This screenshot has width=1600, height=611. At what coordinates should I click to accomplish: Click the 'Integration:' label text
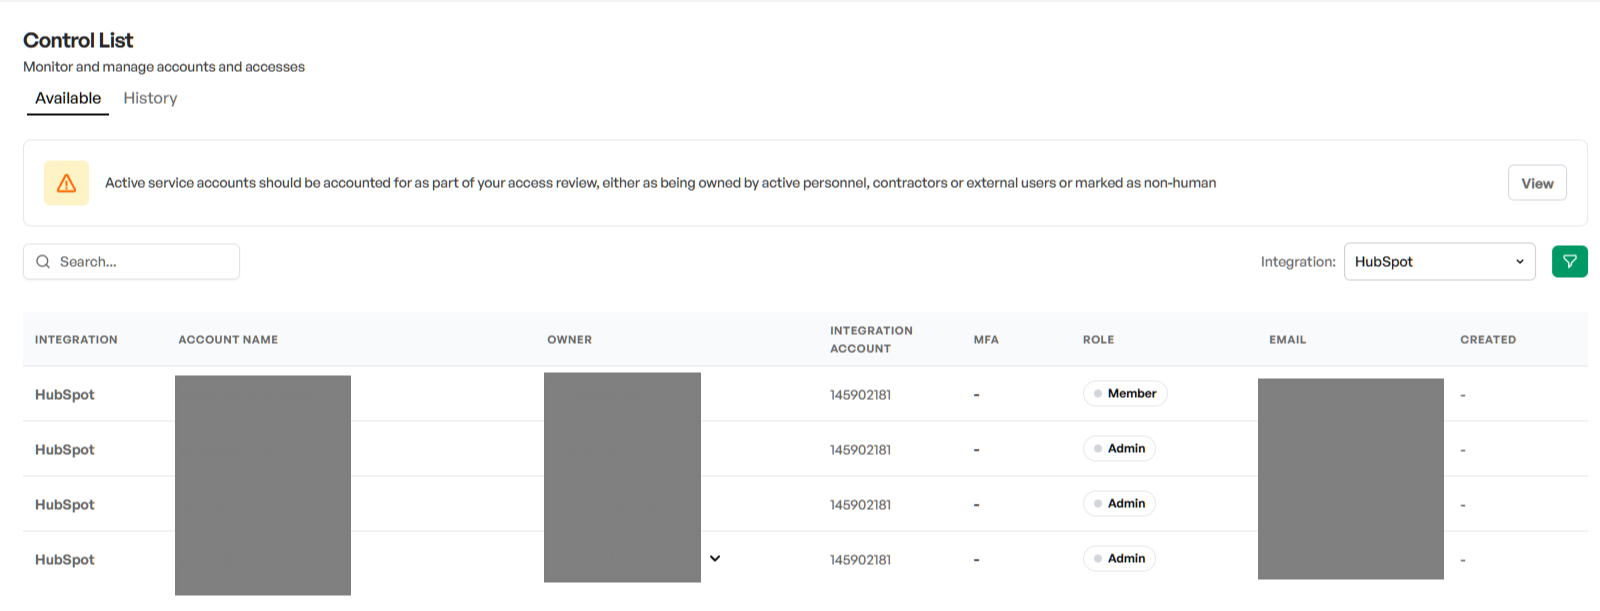[x=1298, y=262]
